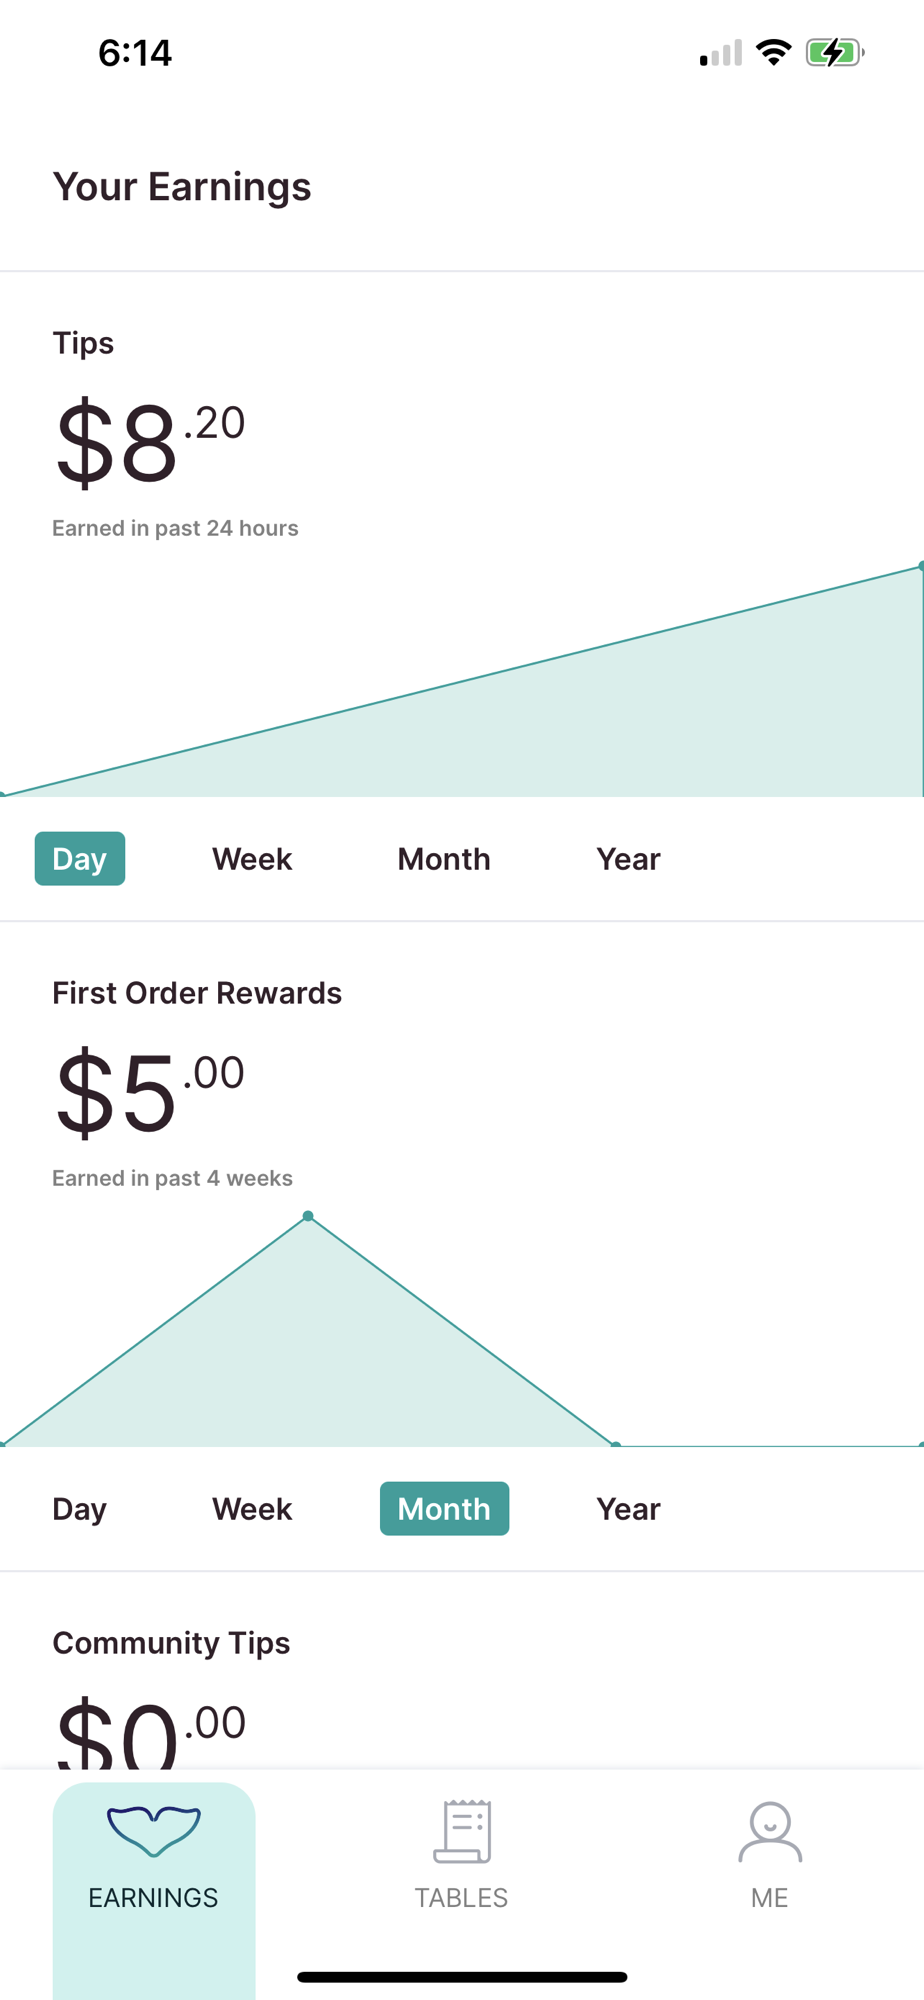Open the Me profile icon
This screenshot has width=924, height=2000.
769,1832
